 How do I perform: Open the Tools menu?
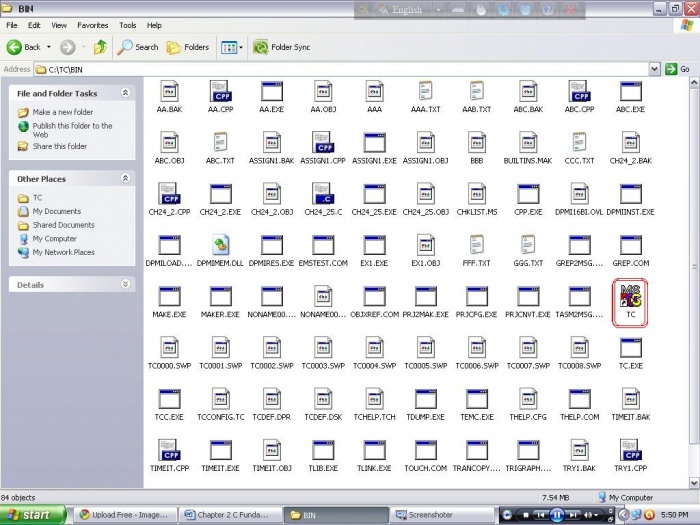pyautogui.click(x=128, y=25)
